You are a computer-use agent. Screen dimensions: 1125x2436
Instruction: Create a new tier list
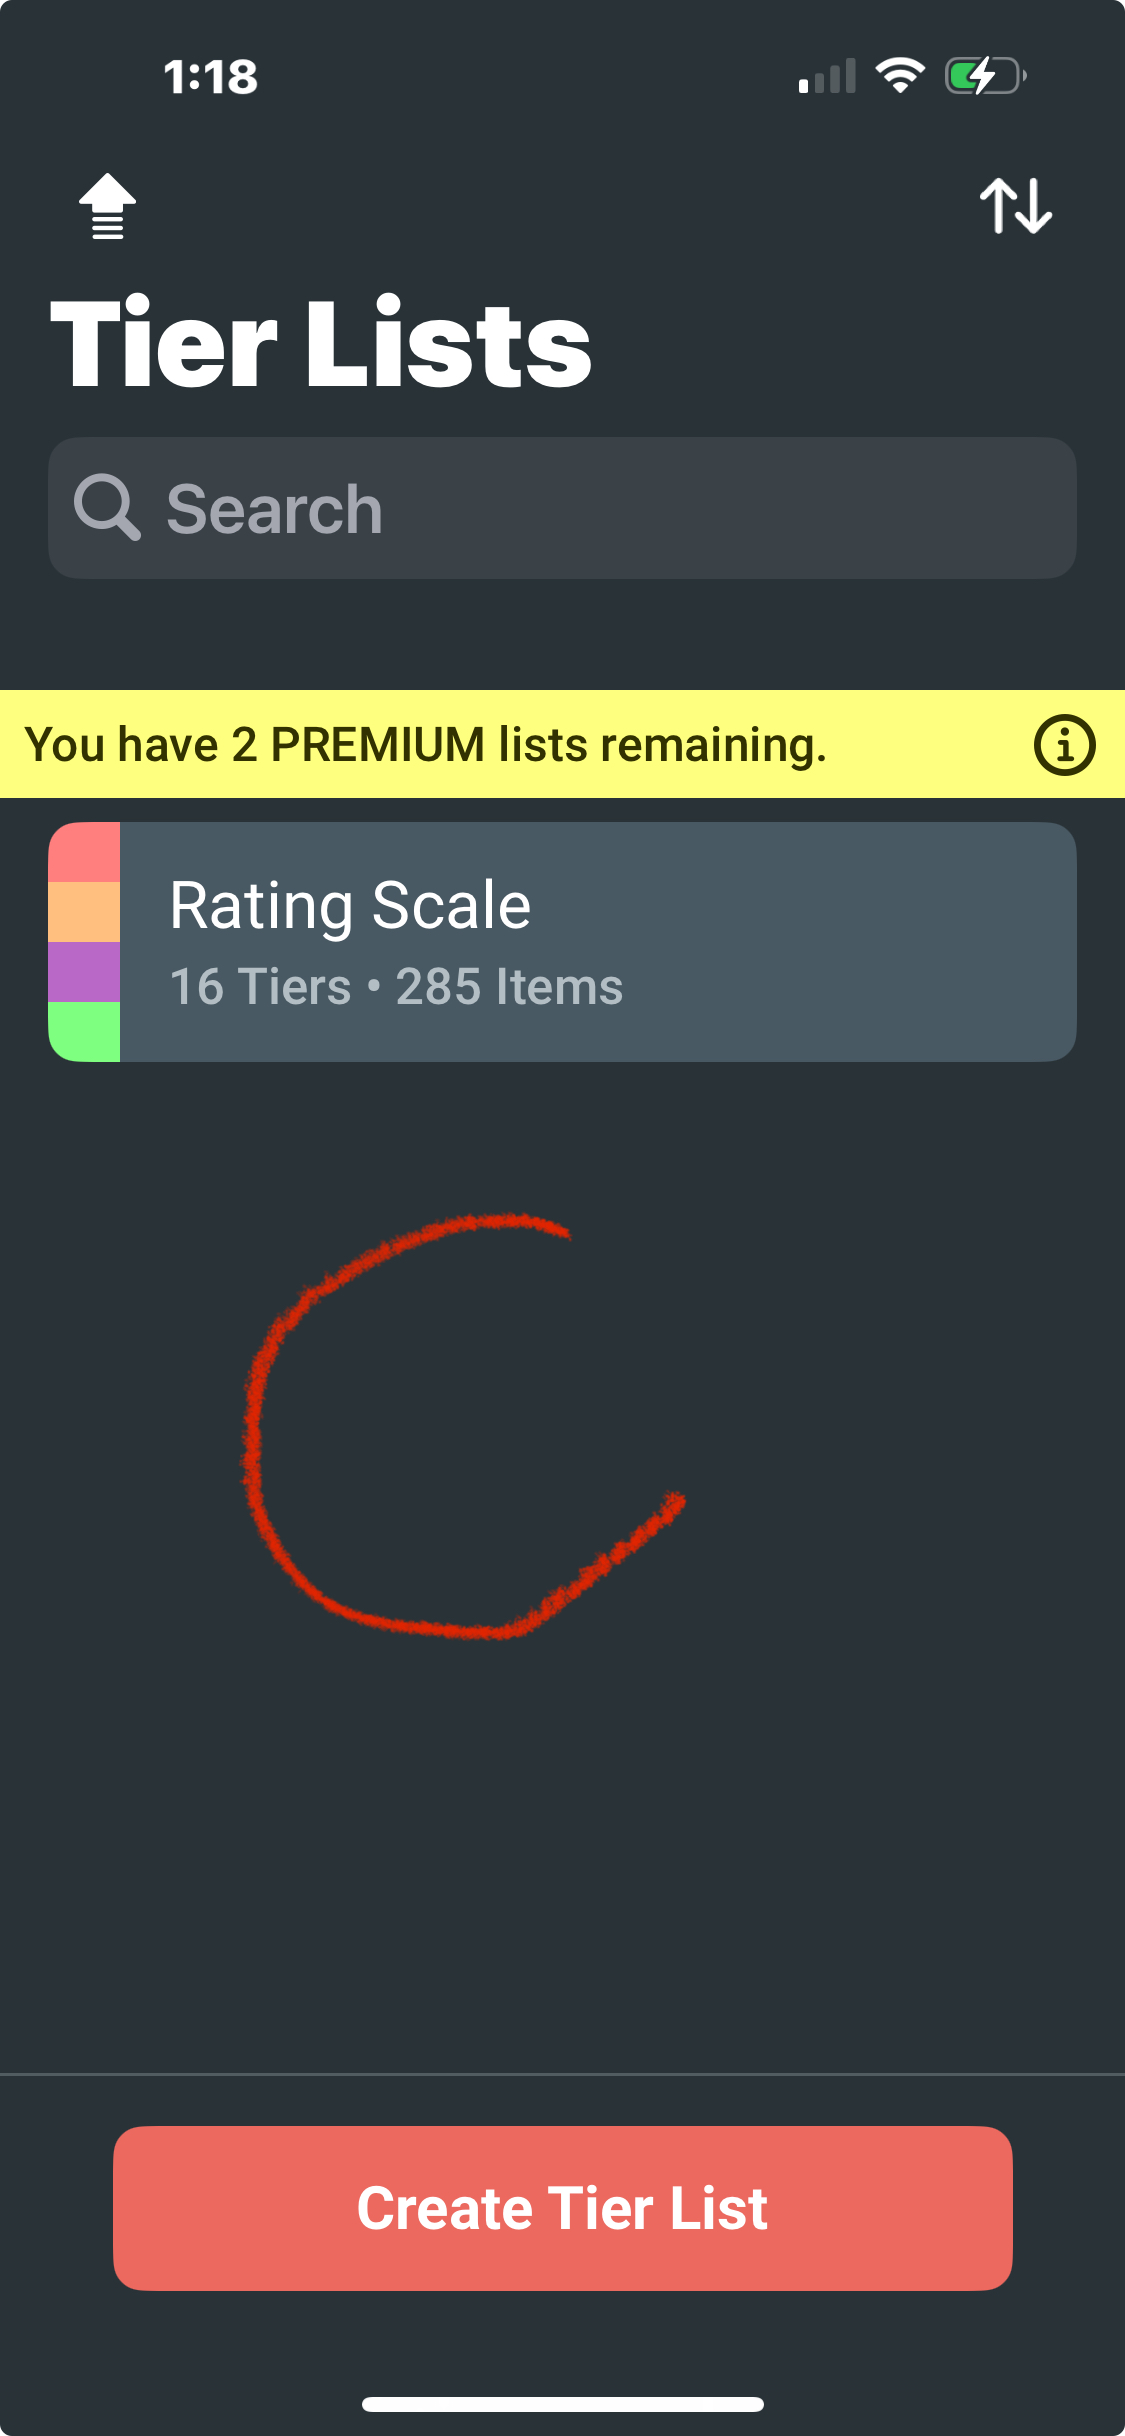tap(562, 2208)
